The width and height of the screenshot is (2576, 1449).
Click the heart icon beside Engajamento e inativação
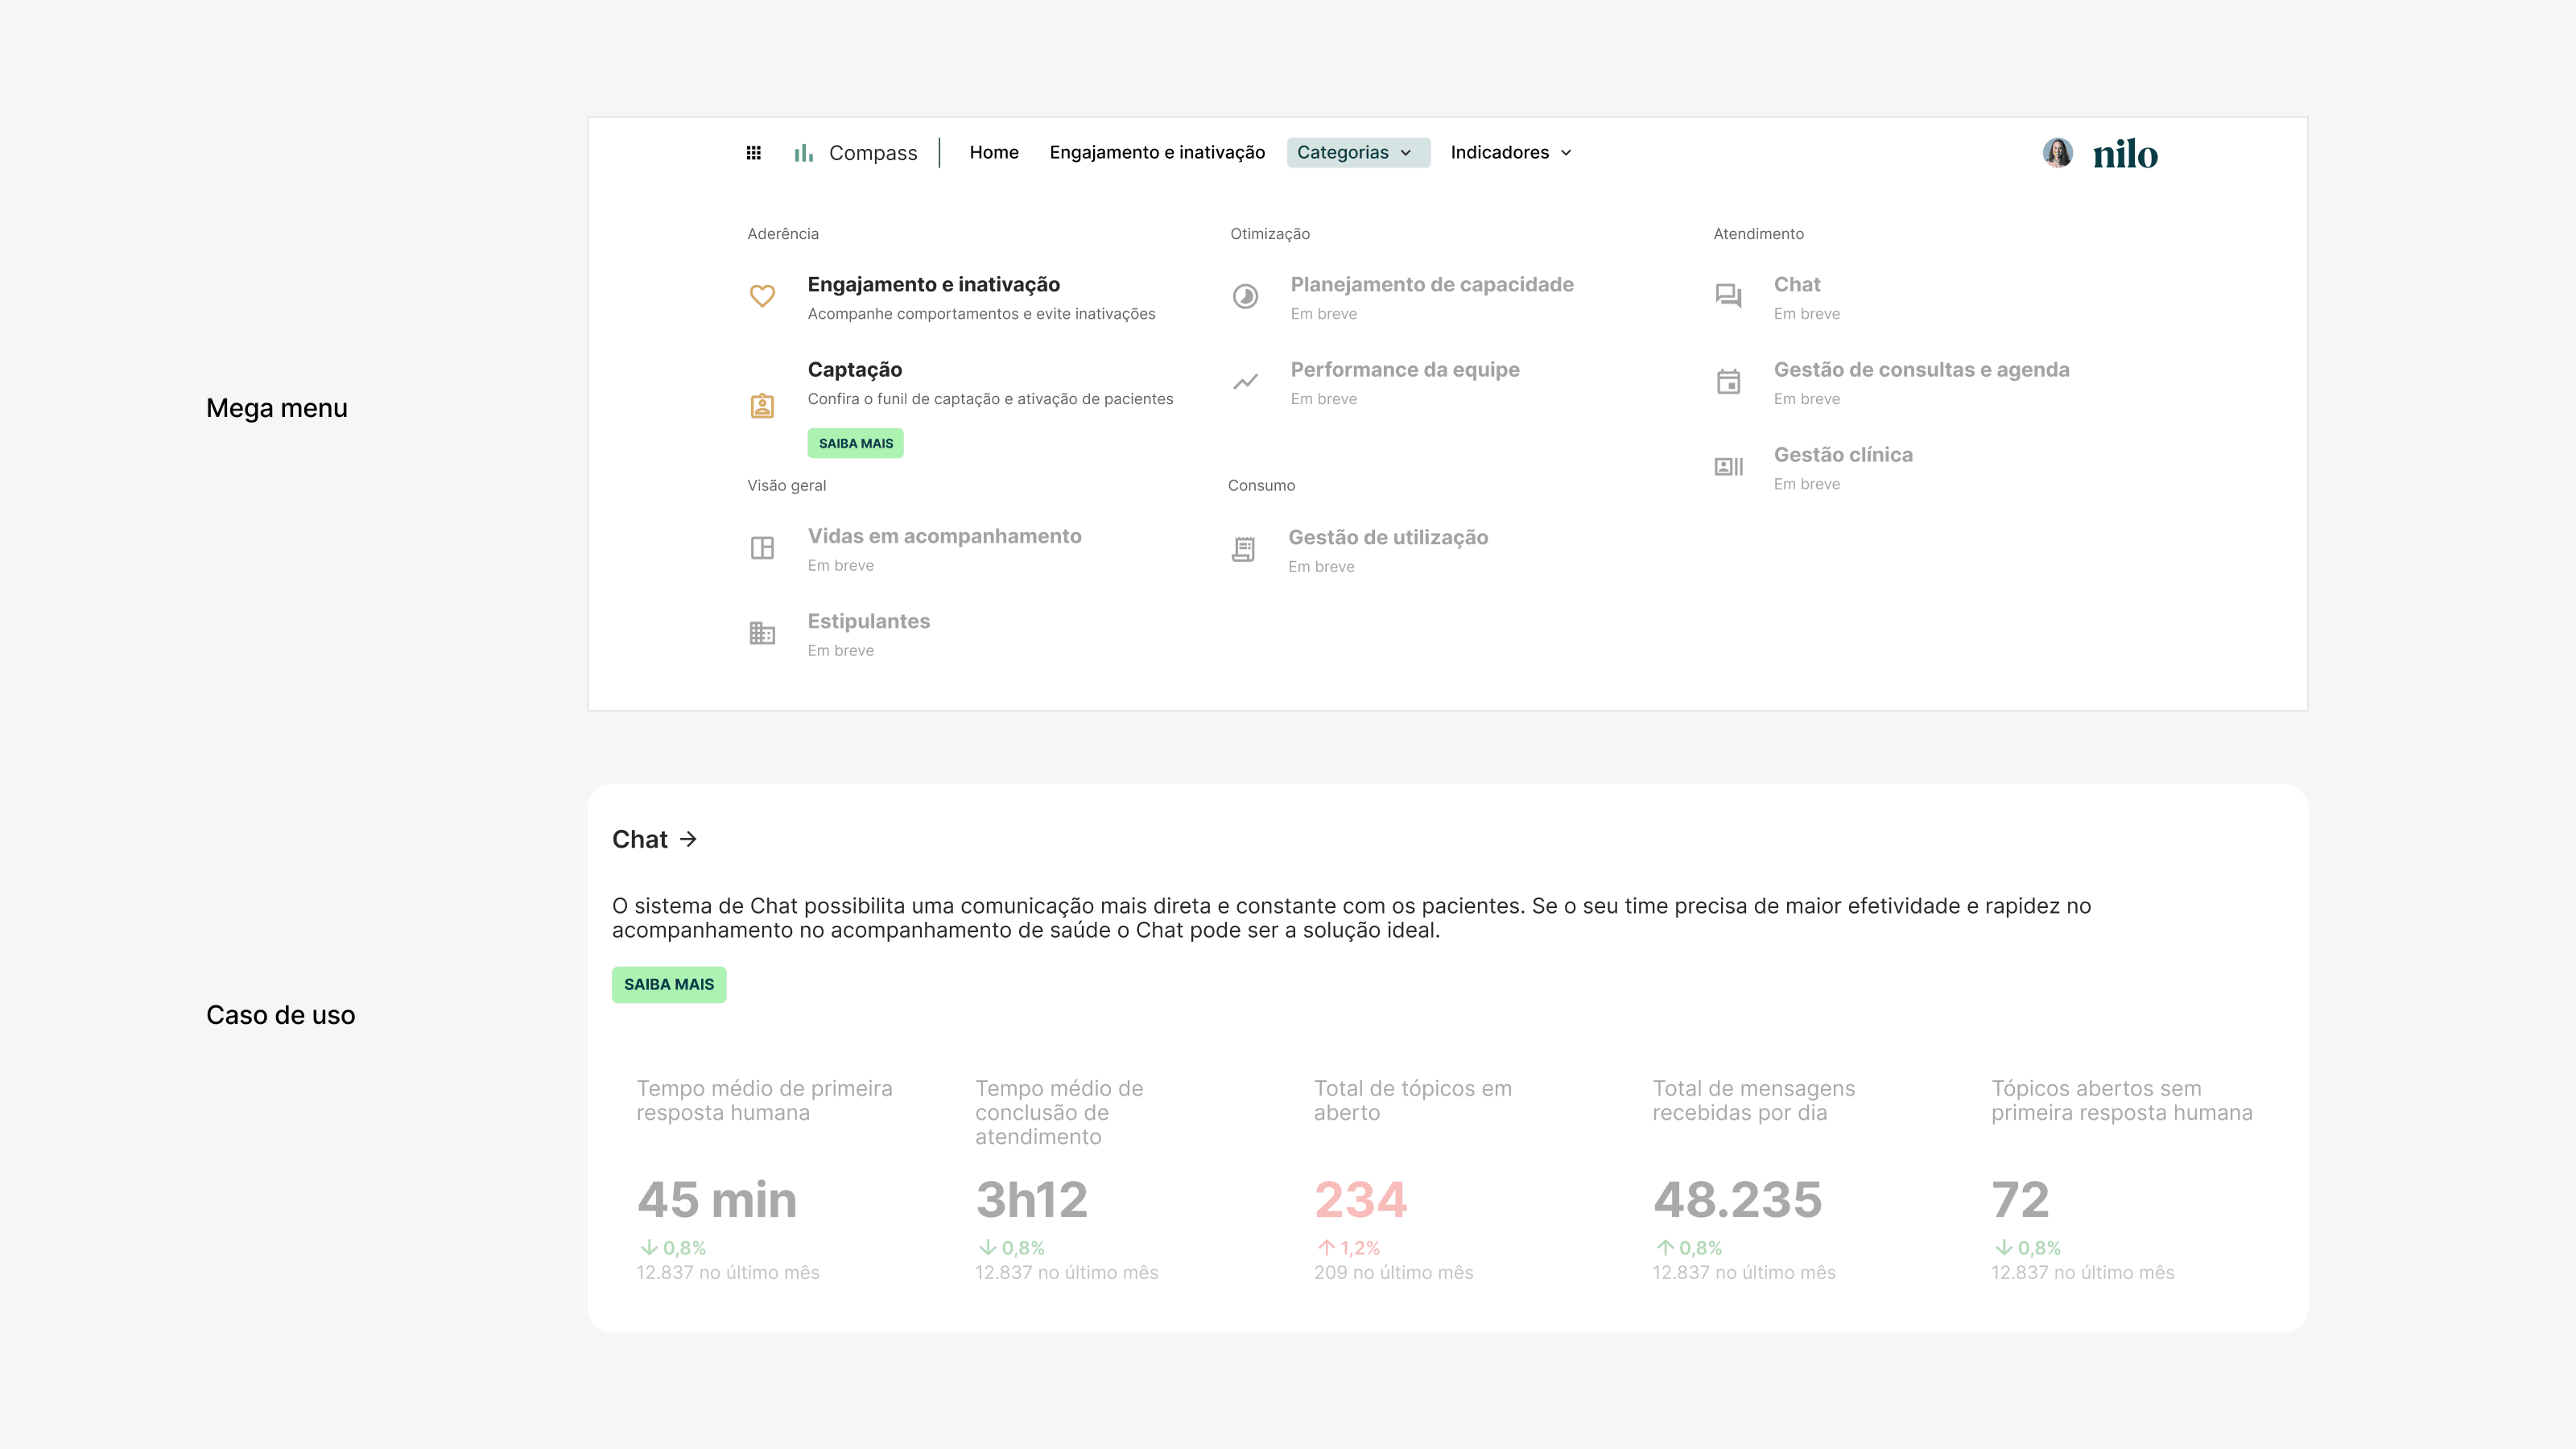[762, 296]
